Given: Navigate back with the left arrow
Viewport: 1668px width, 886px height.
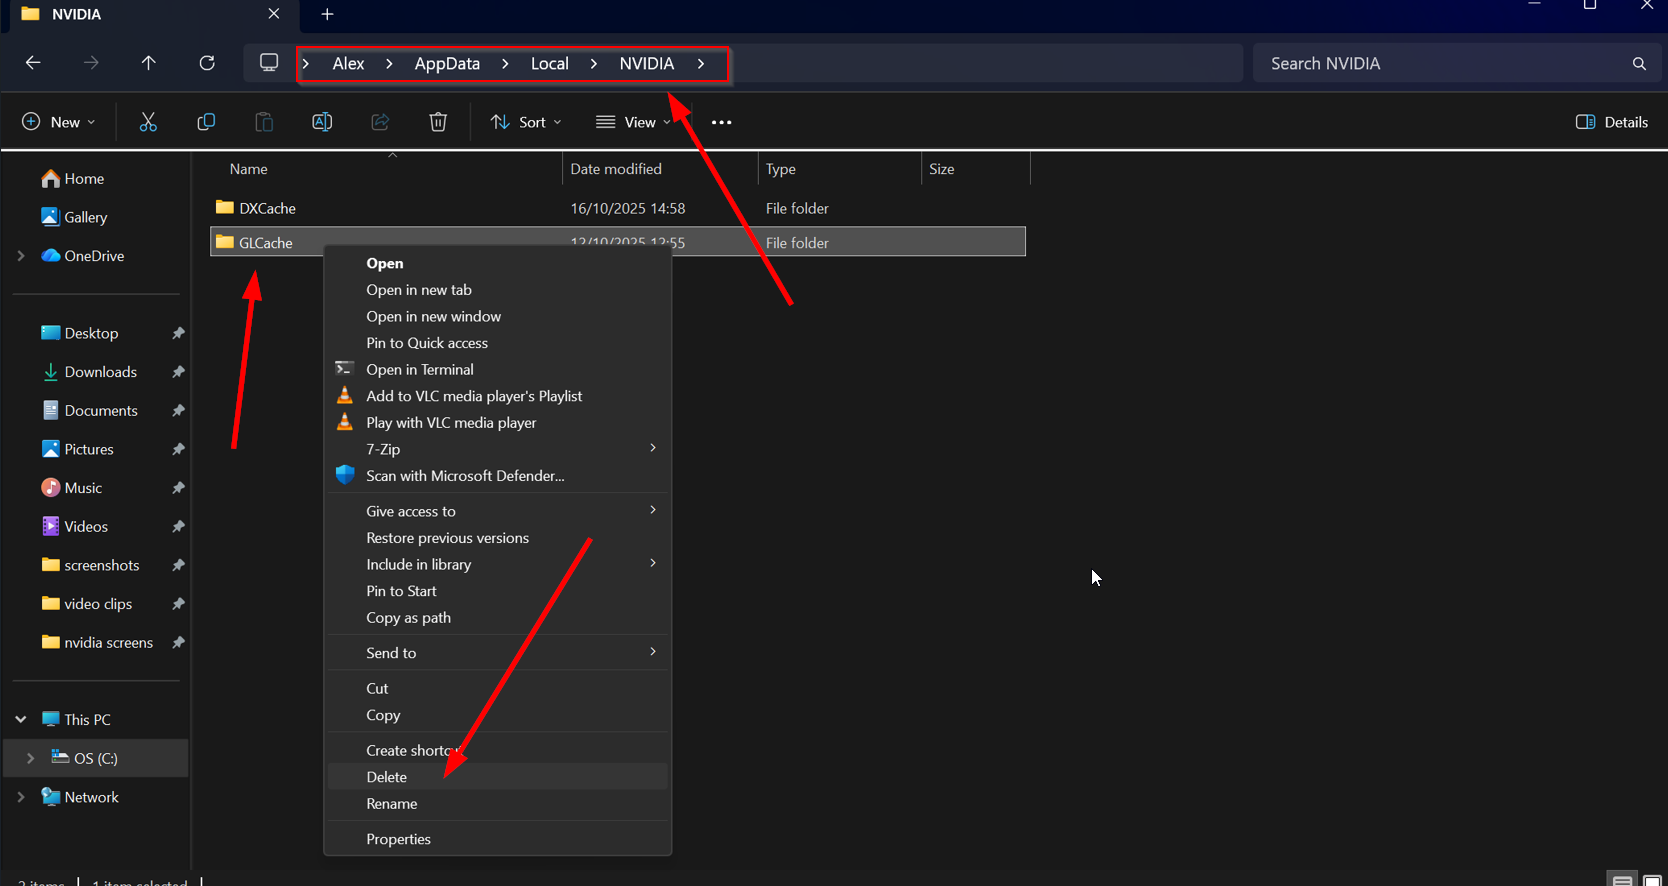Looking at the screenshot, I should 33,63.
